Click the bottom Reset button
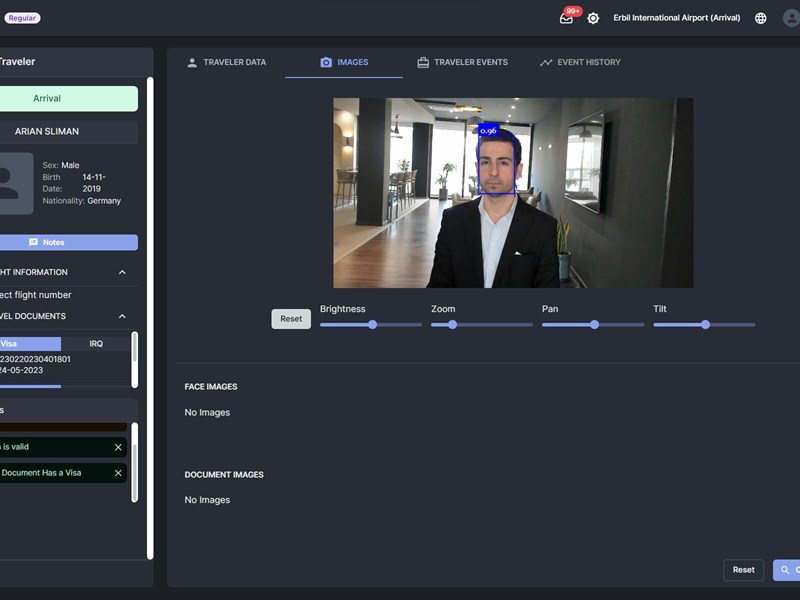800x600 pixels. pyautogui.click(x=743, y=570)
